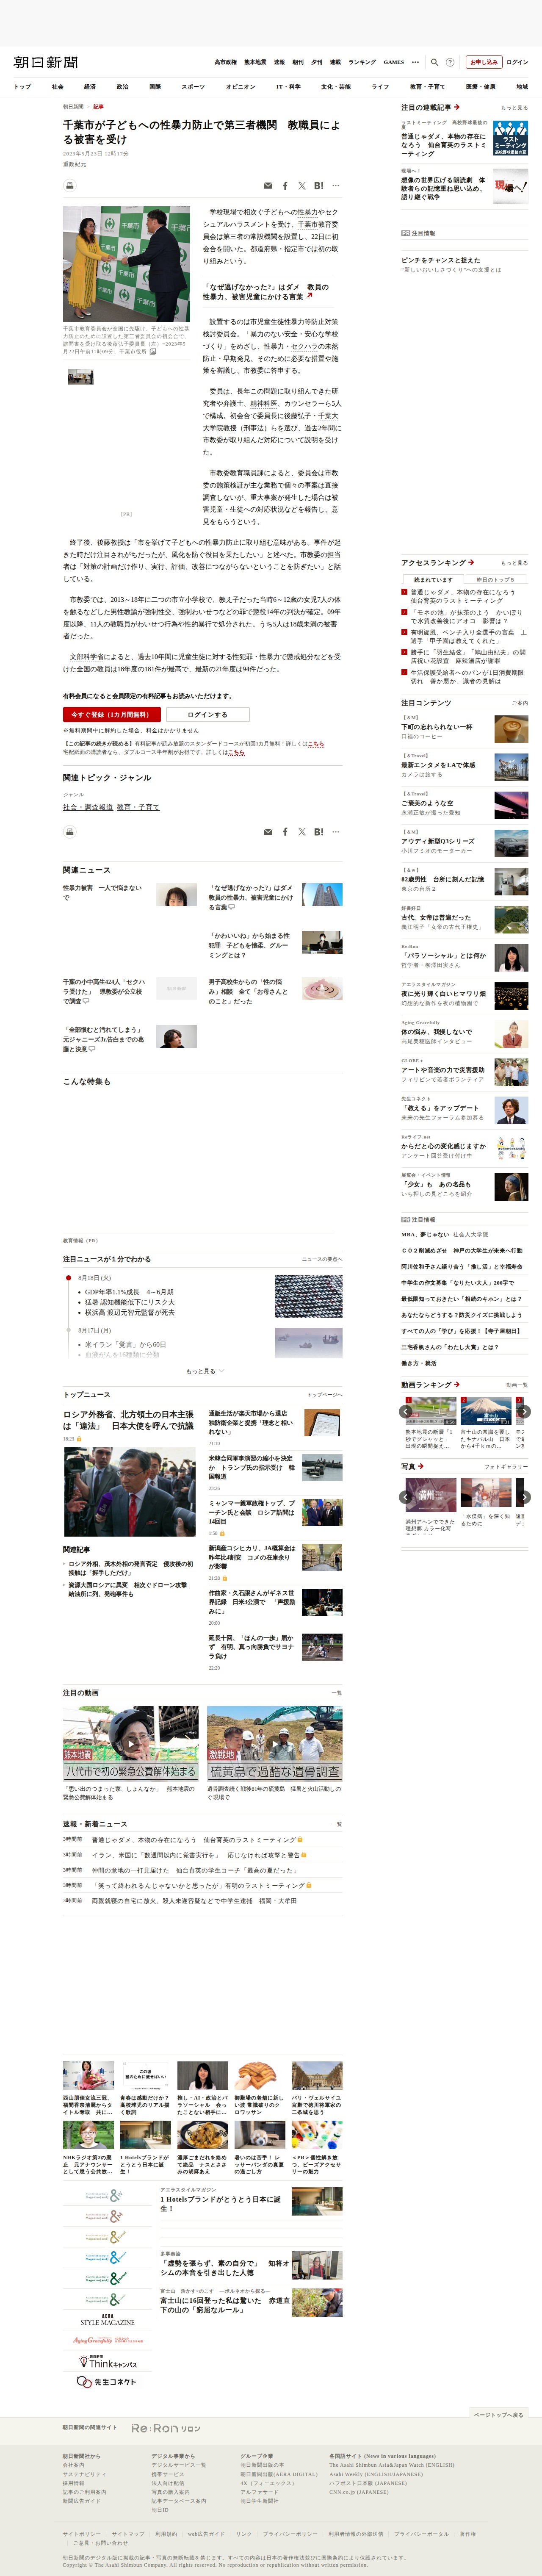Open the 下町の忘れられない一杯 content item
542x2576 pixels.
(437, 727)
